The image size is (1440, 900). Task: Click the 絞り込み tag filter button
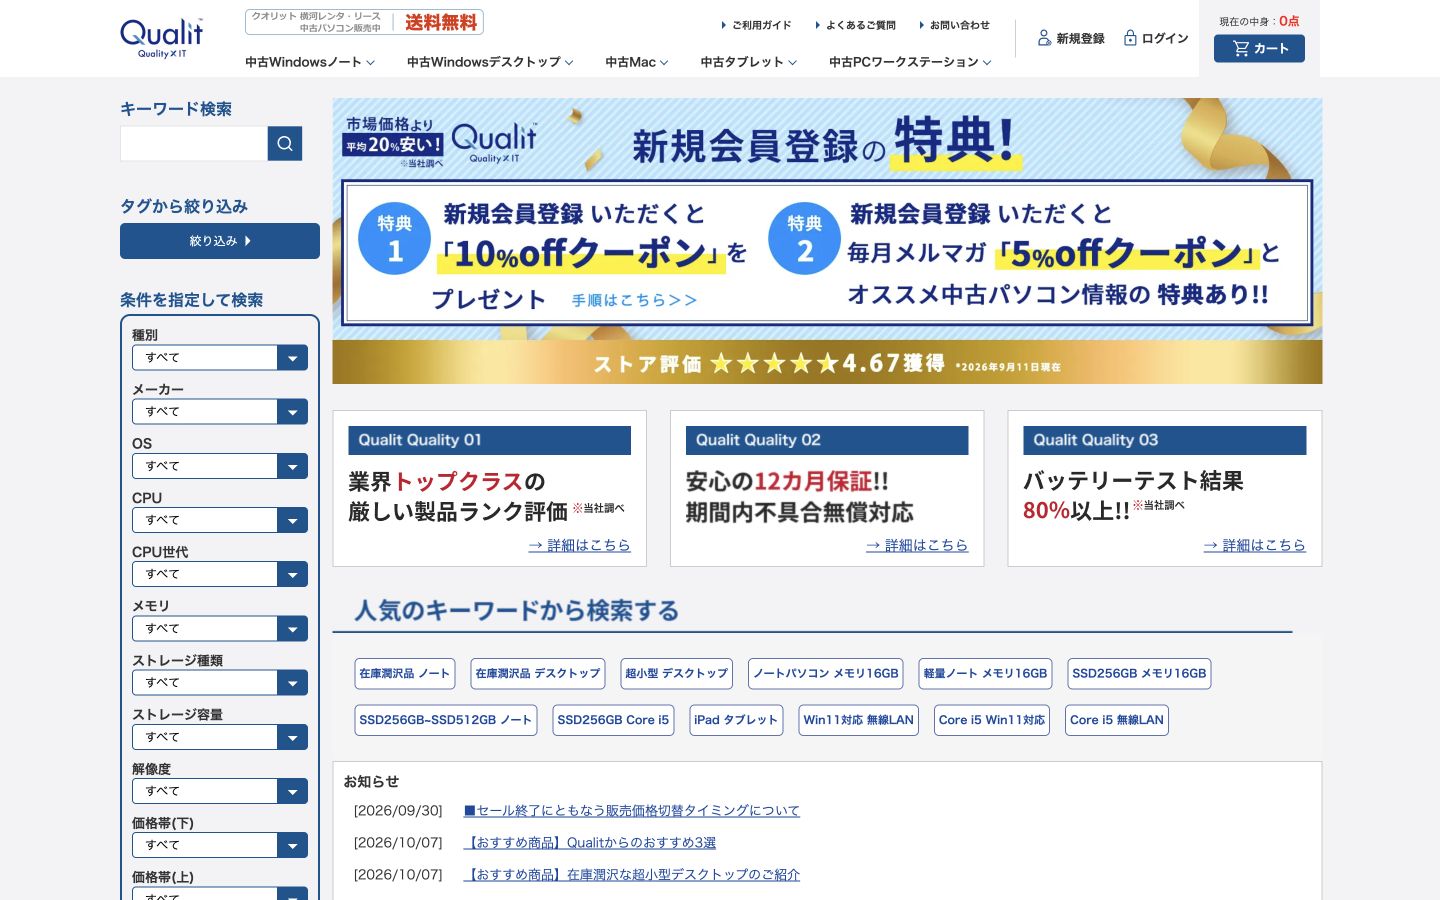(220, 241)
